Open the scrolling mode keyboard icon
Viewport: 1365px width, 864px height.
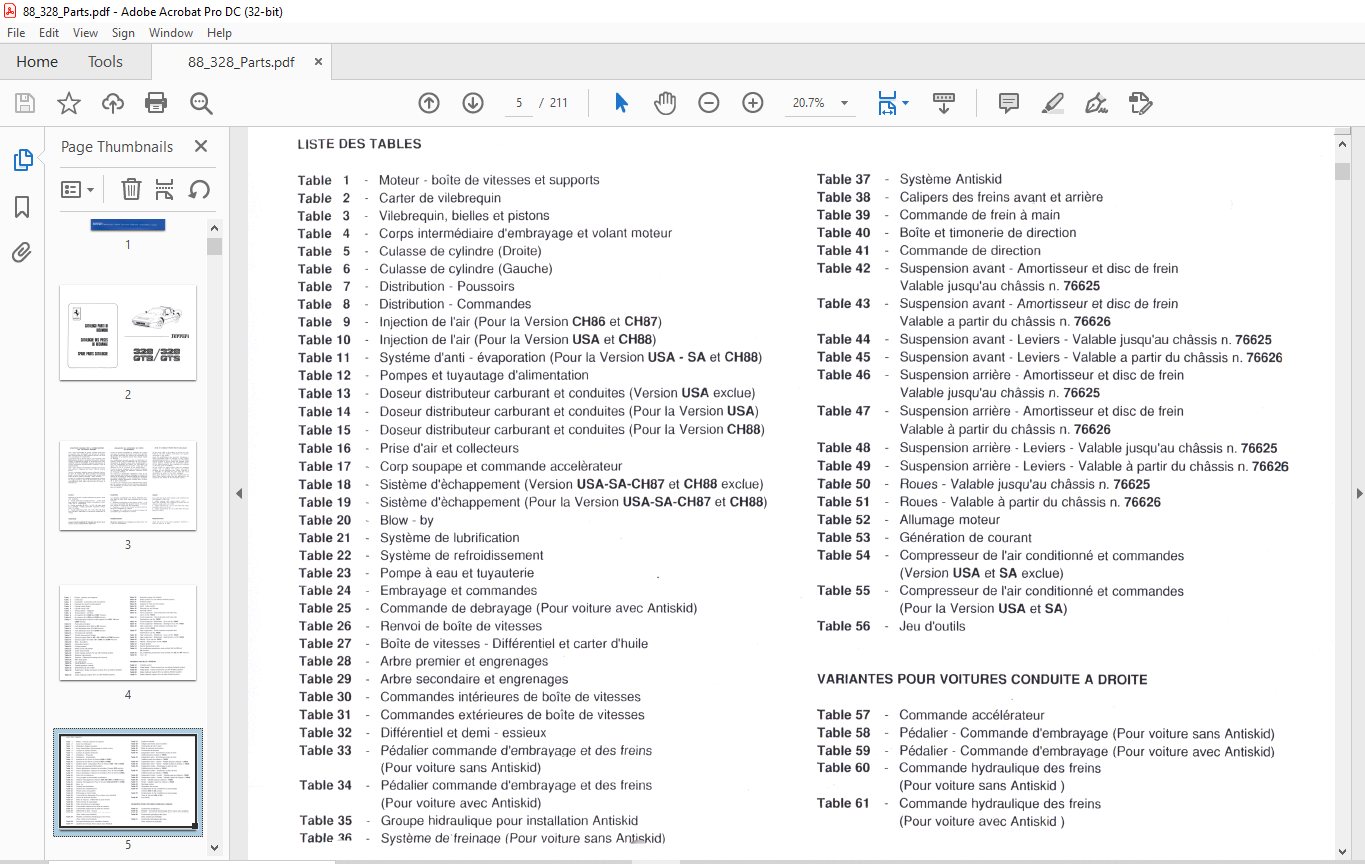(944, 103)
